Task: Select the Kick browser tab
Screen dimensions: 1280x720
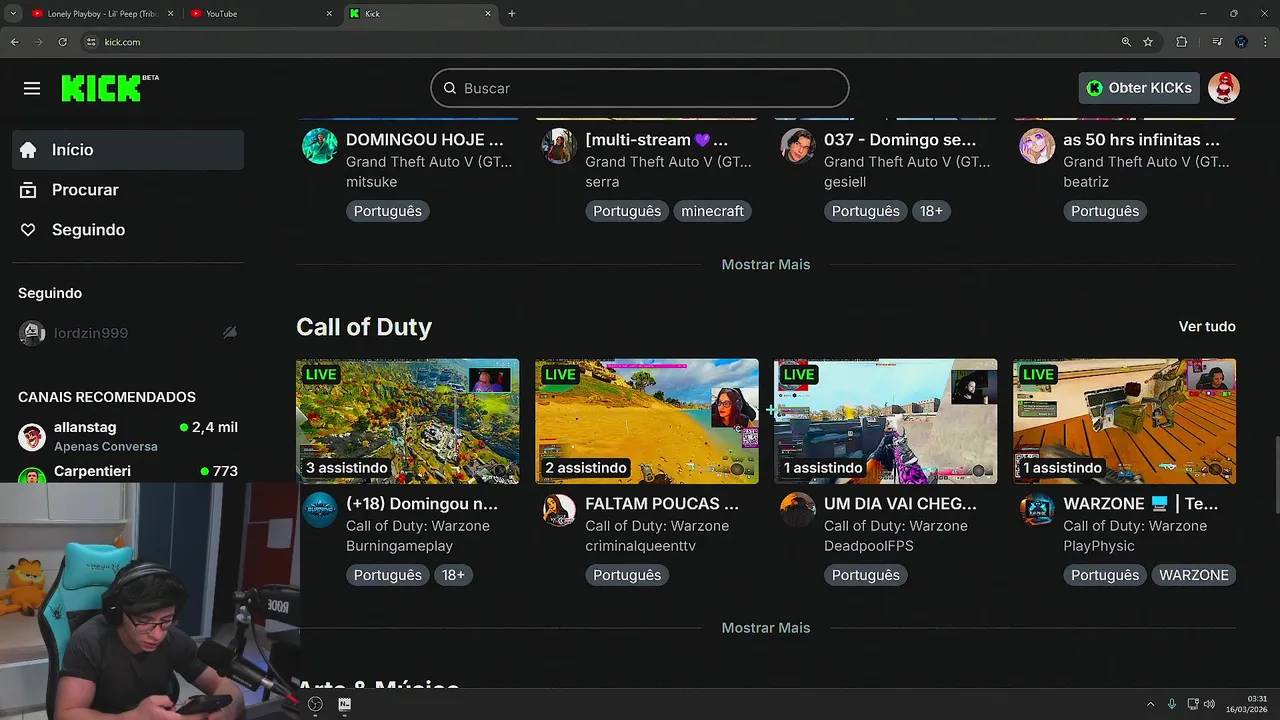Action: point(421,14)
